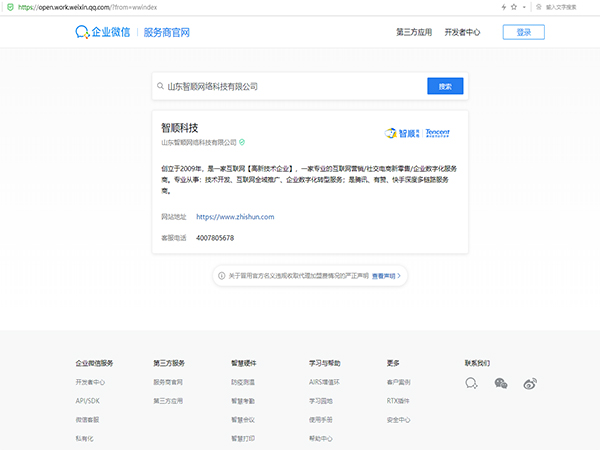Click the company name search input field
The width and height of the screenshot is (600, 450).
click(290, 86)
